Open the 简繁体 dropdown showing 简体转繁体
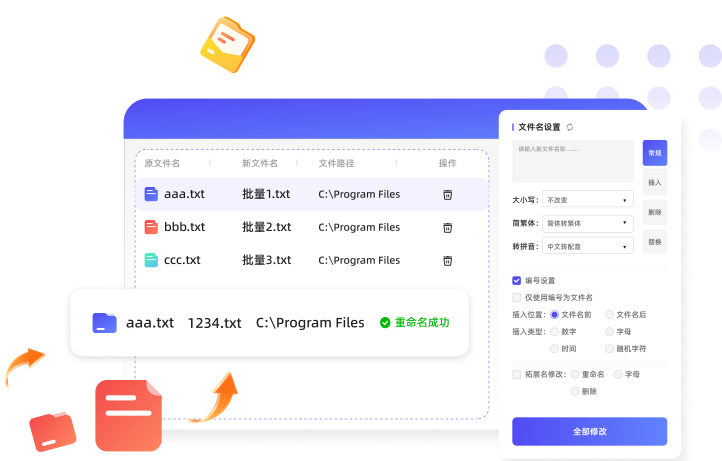This screenshot has width=722, height=461. [588, 223]
